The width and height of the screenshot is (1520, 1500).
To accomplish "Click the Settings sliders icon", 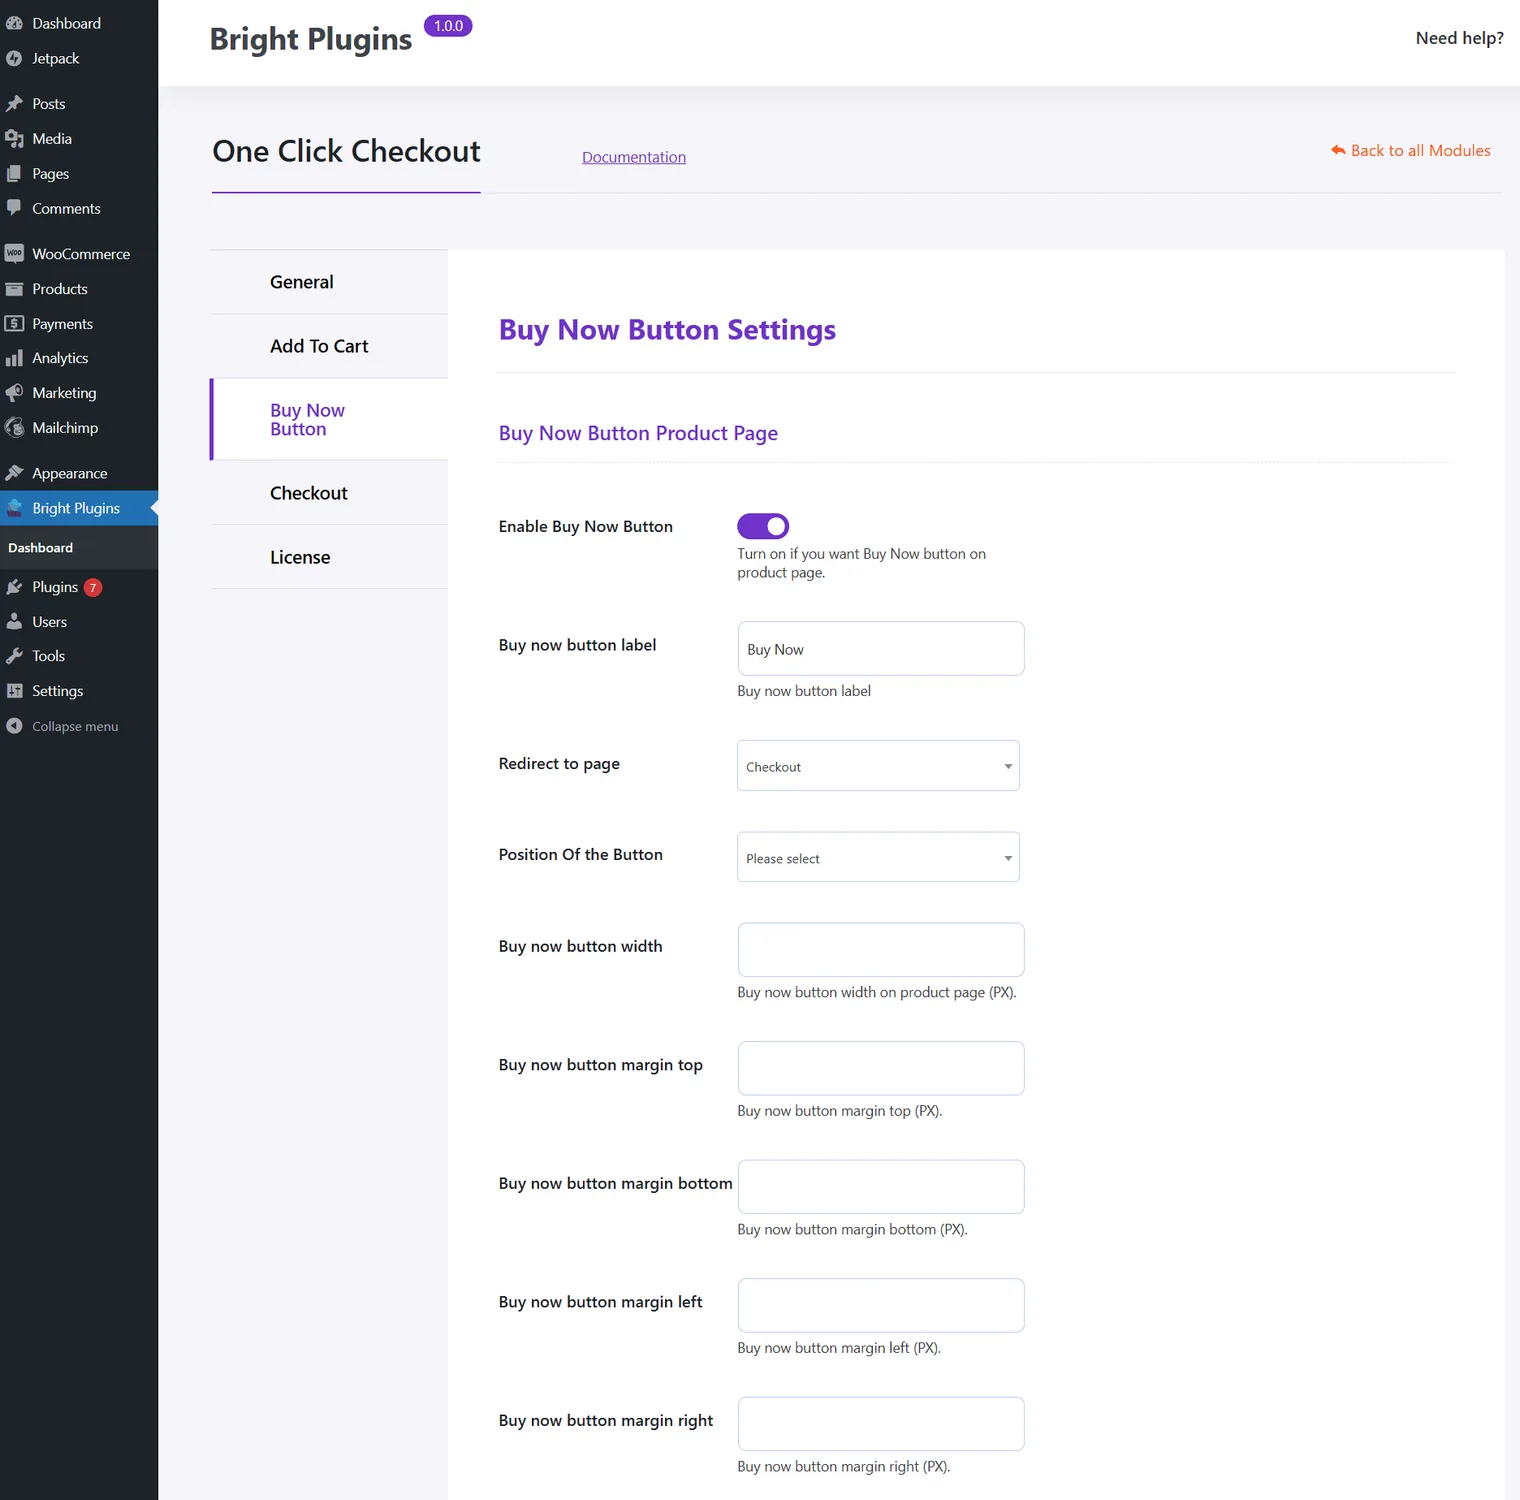I will (x=14, y=691).
